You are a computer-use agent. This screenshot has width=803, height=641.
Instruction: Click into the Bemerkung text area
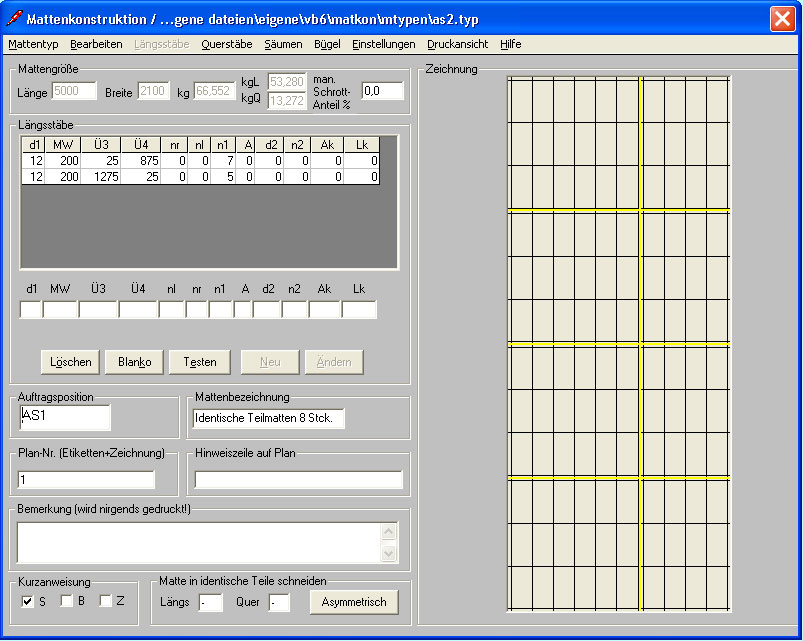199,543
